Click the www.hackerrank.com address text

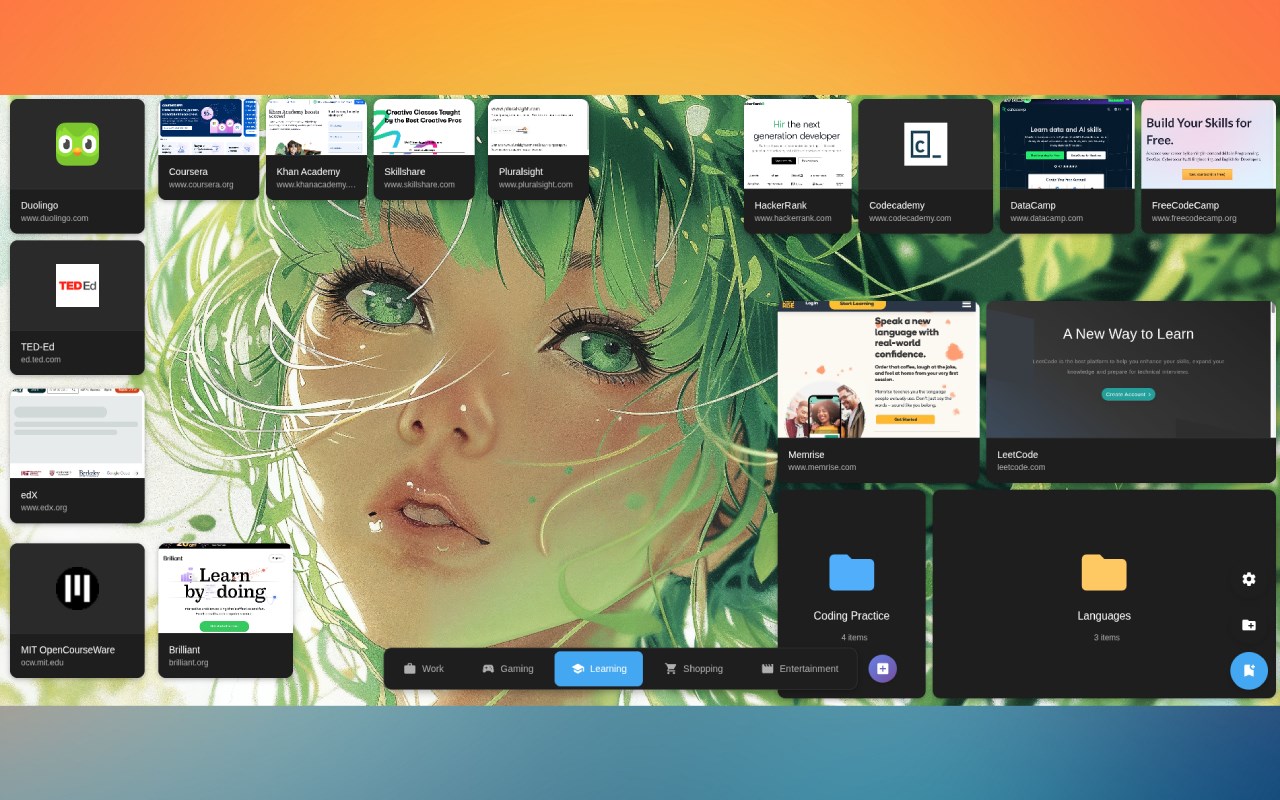coord(793,218)
